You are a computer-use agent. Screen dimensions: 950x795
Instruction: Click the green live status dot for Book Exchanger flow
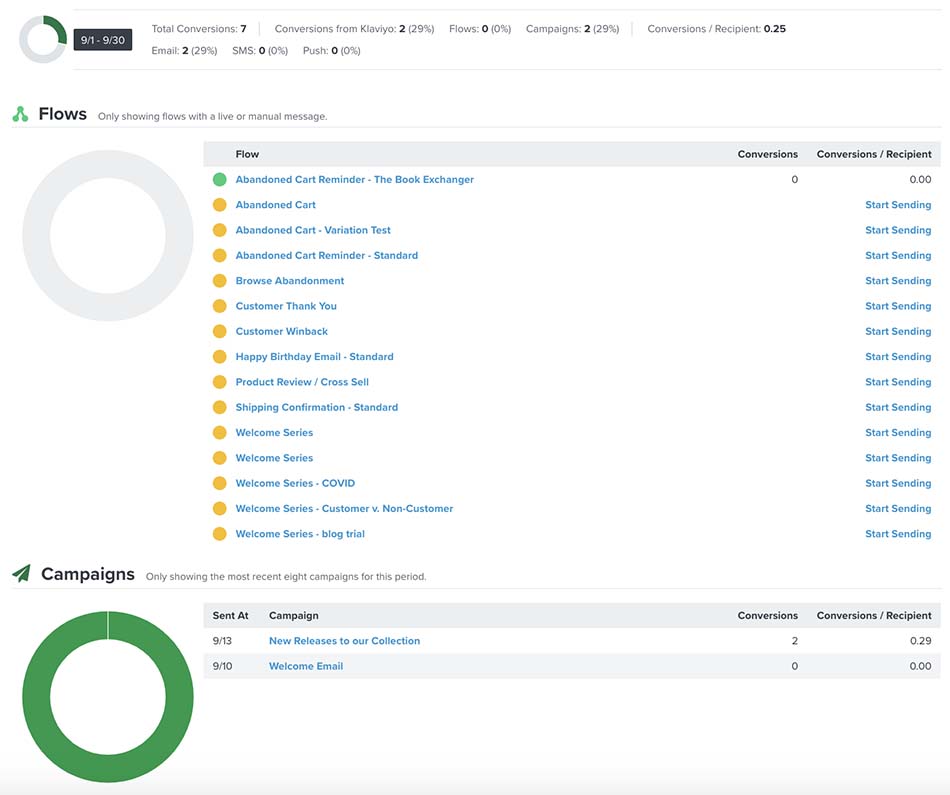(x=219, y=180)
